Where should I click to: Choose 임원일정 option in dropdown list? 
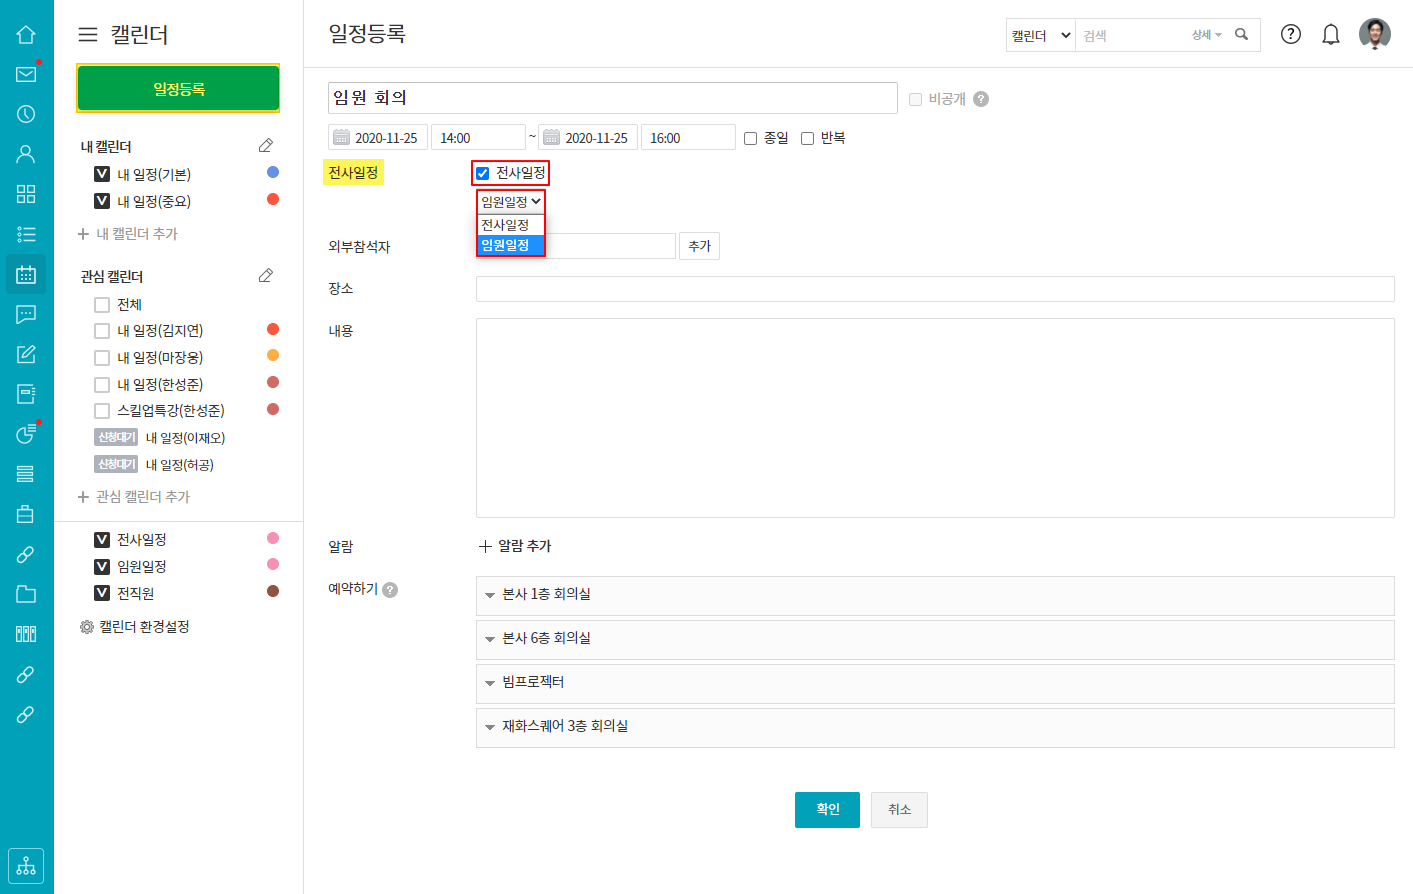(506, 245)
